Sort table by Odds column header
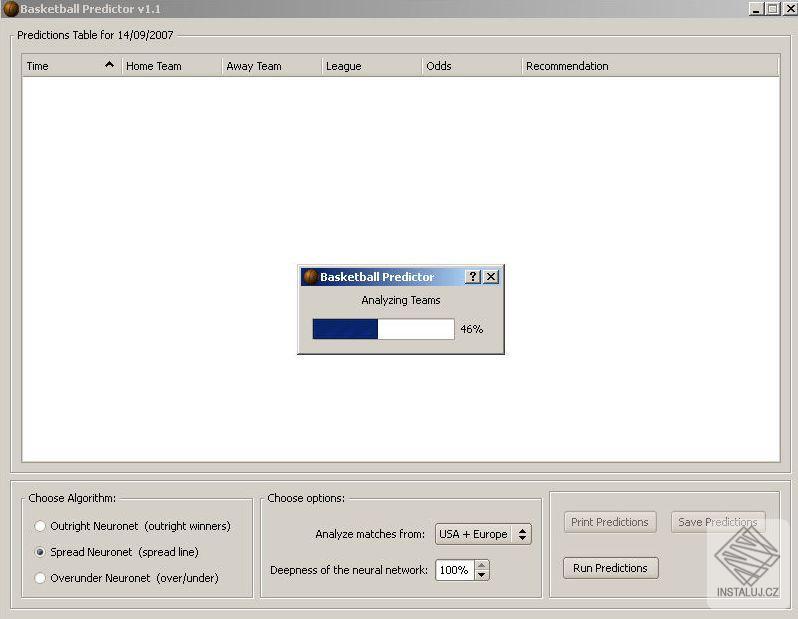Screen dimensions: 798x619 pos(472,66)
